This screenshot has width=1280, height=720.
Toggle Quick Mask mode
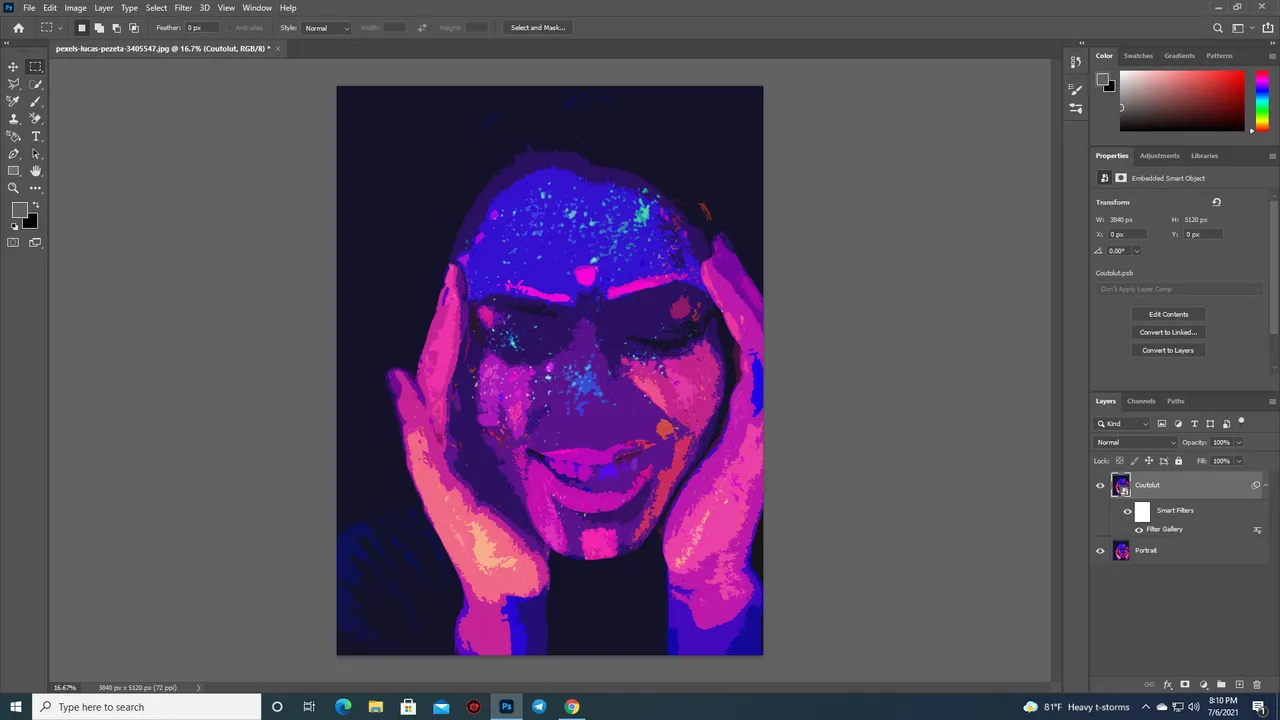pos(13,242)
